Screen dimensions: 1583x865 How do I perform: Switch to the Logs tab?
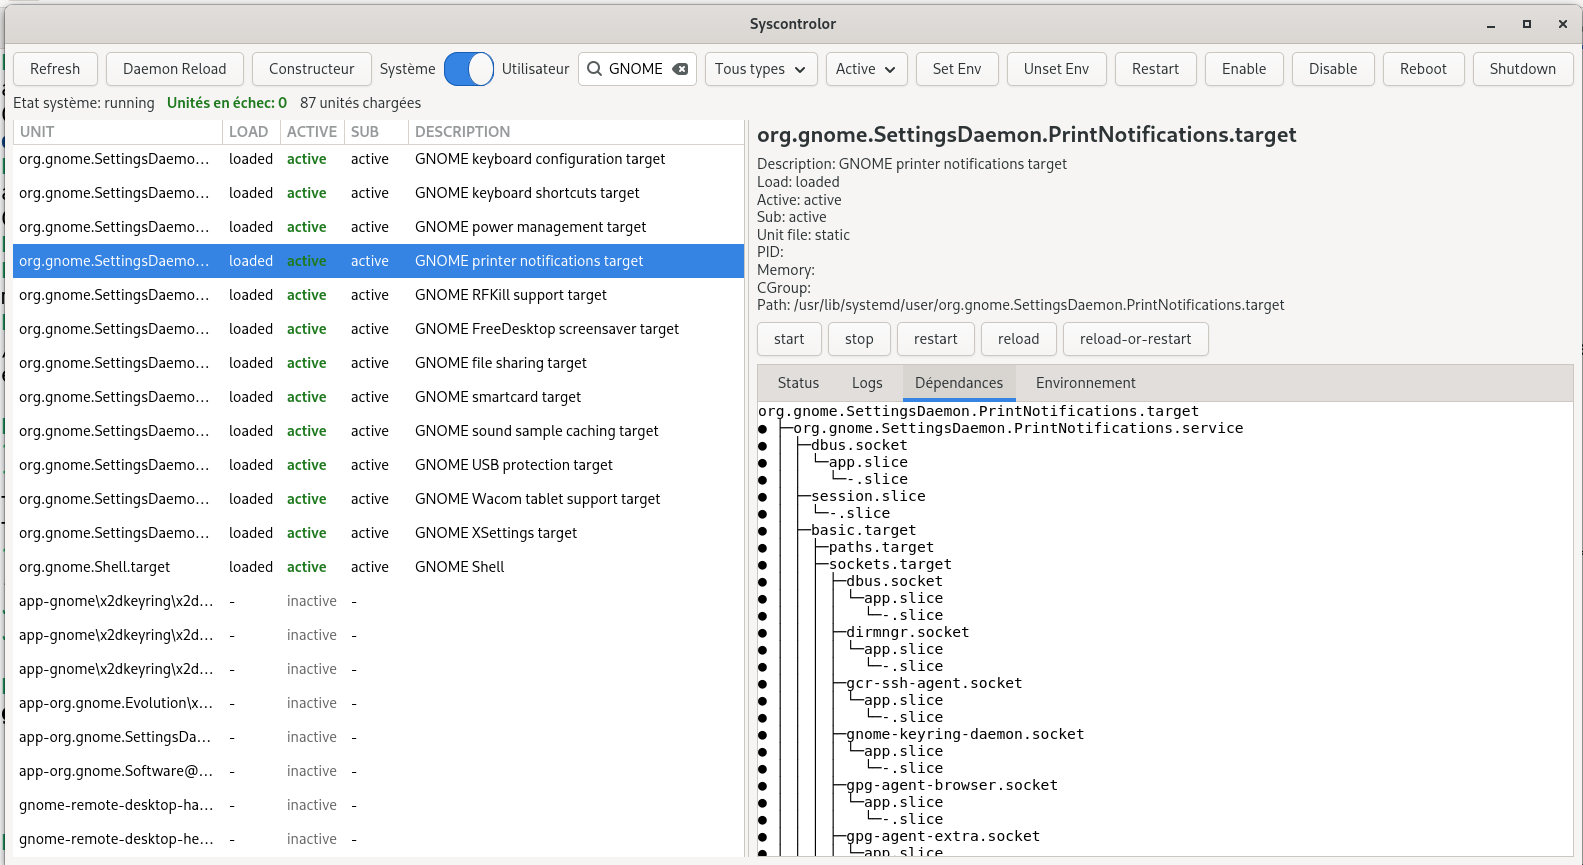(x=867, y=383)
